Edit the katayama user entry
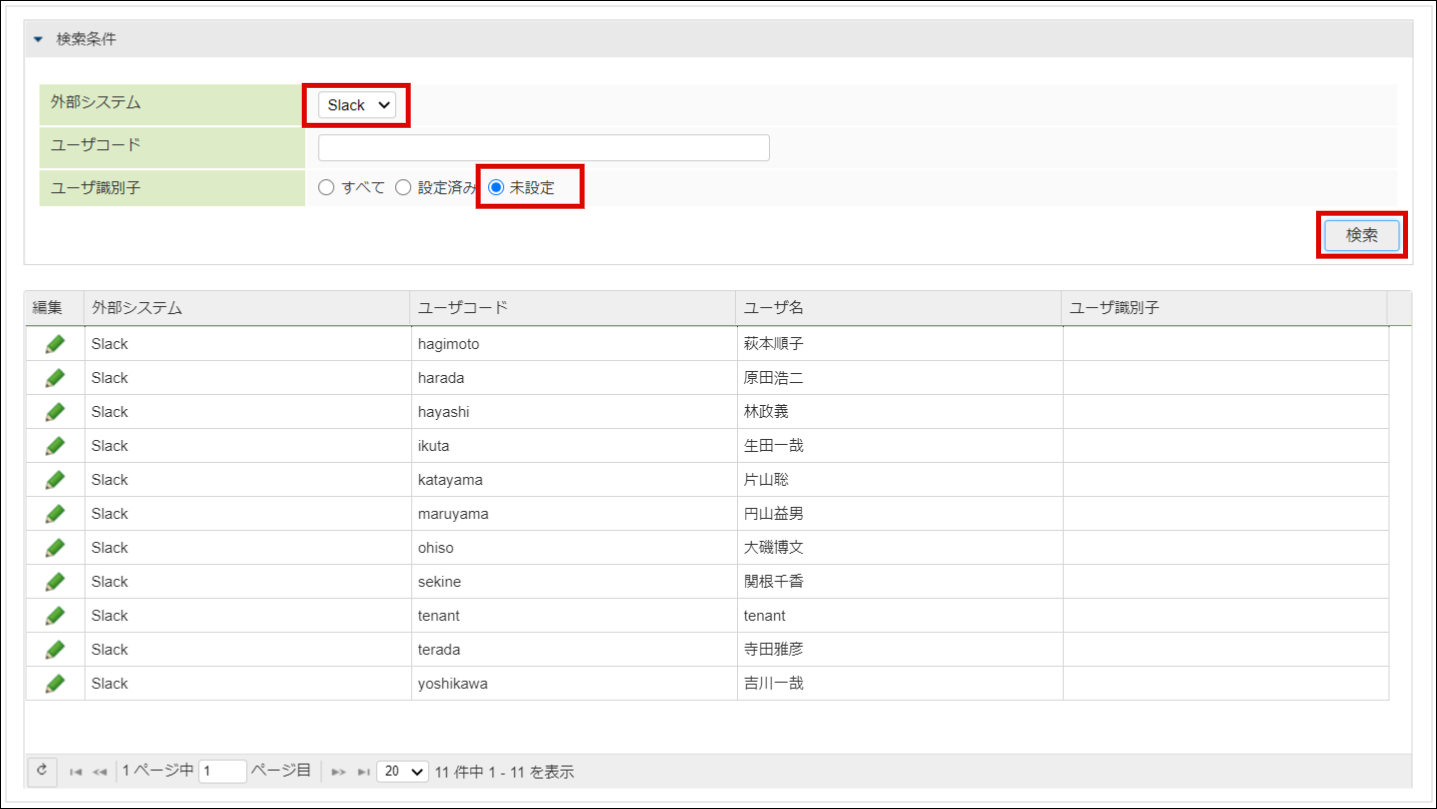The image size is (1437, 809). (55, 480)
